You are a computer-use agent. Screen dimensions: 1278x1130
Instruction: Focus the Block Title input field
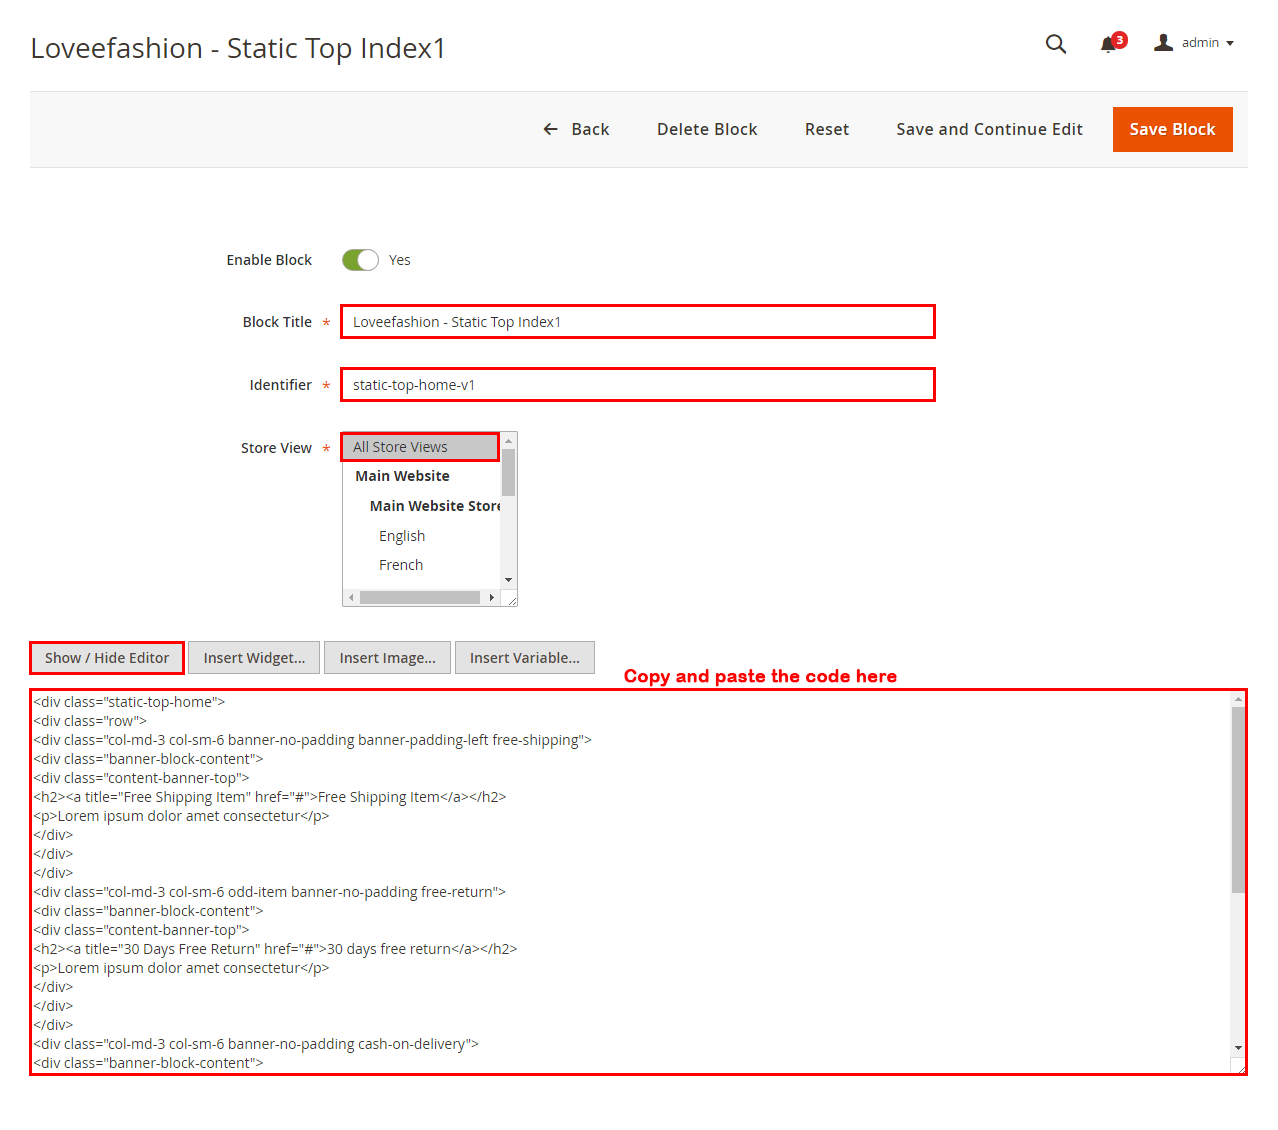coord(638,322)
